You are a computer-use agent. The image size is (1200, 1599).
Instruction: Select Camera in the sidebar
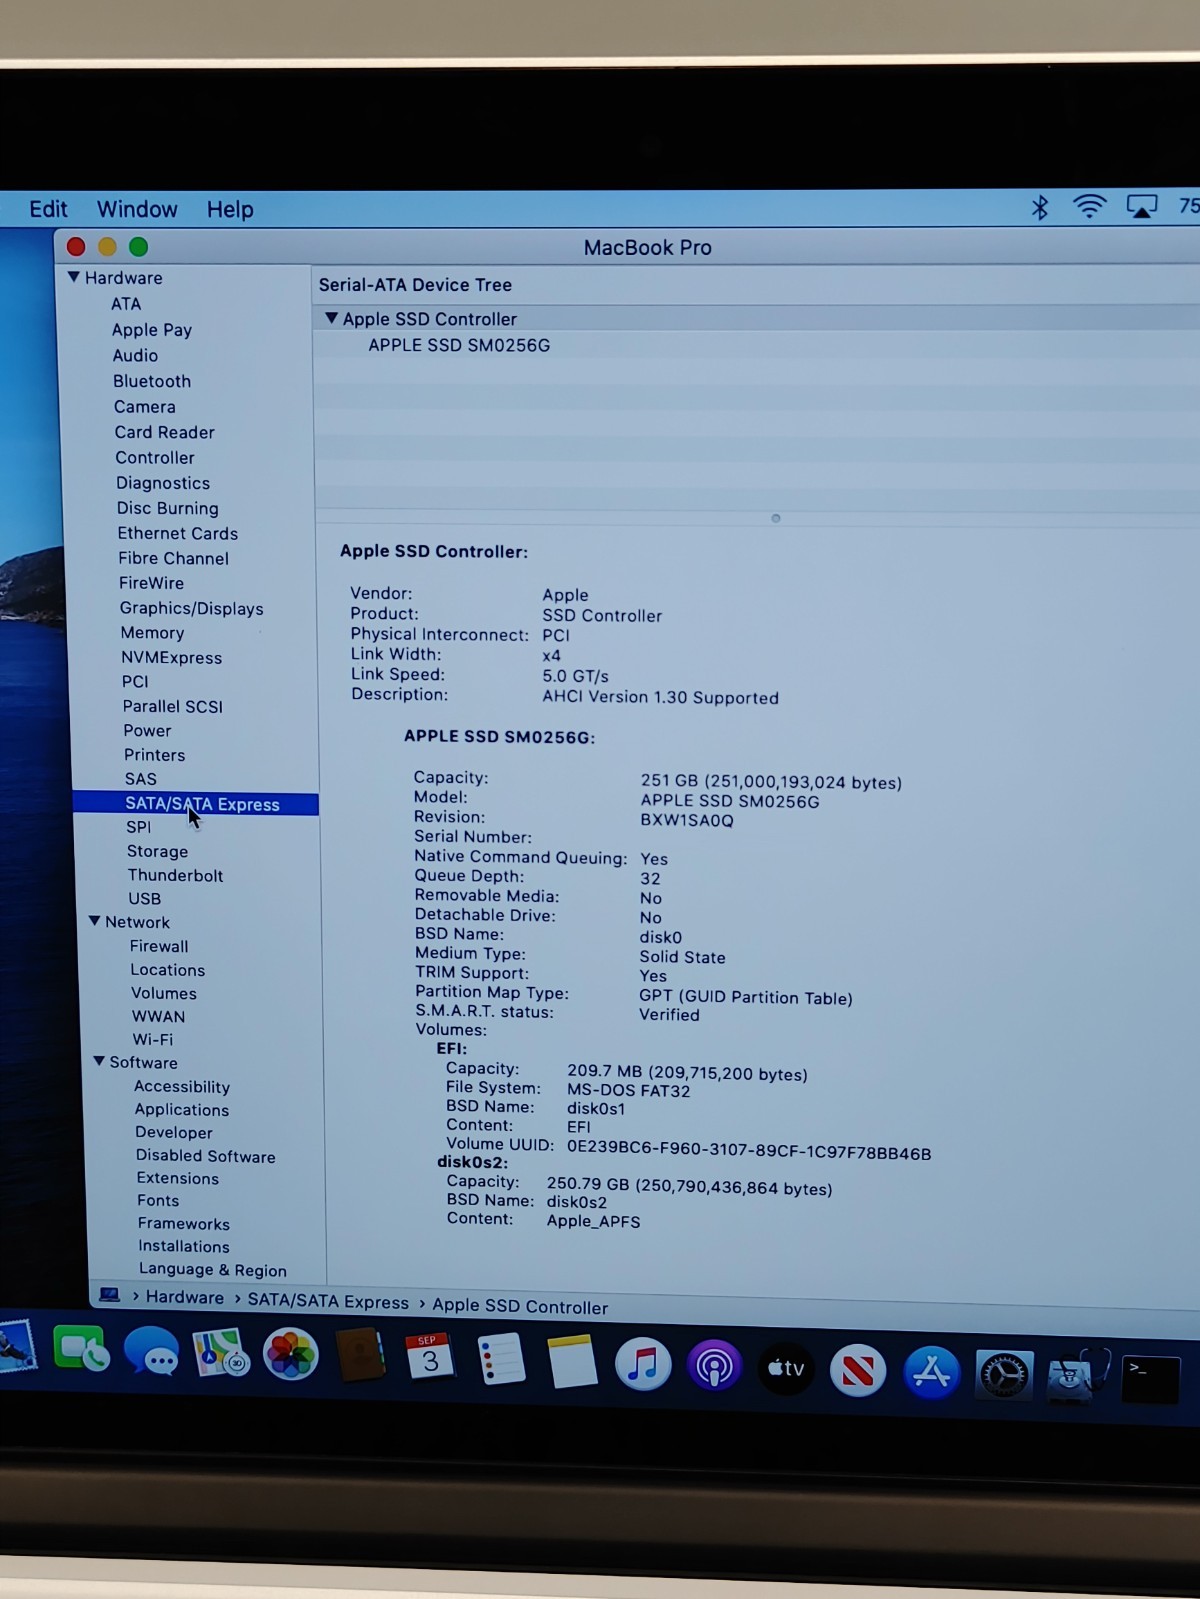pyautogui.click(x=145, y=407)
